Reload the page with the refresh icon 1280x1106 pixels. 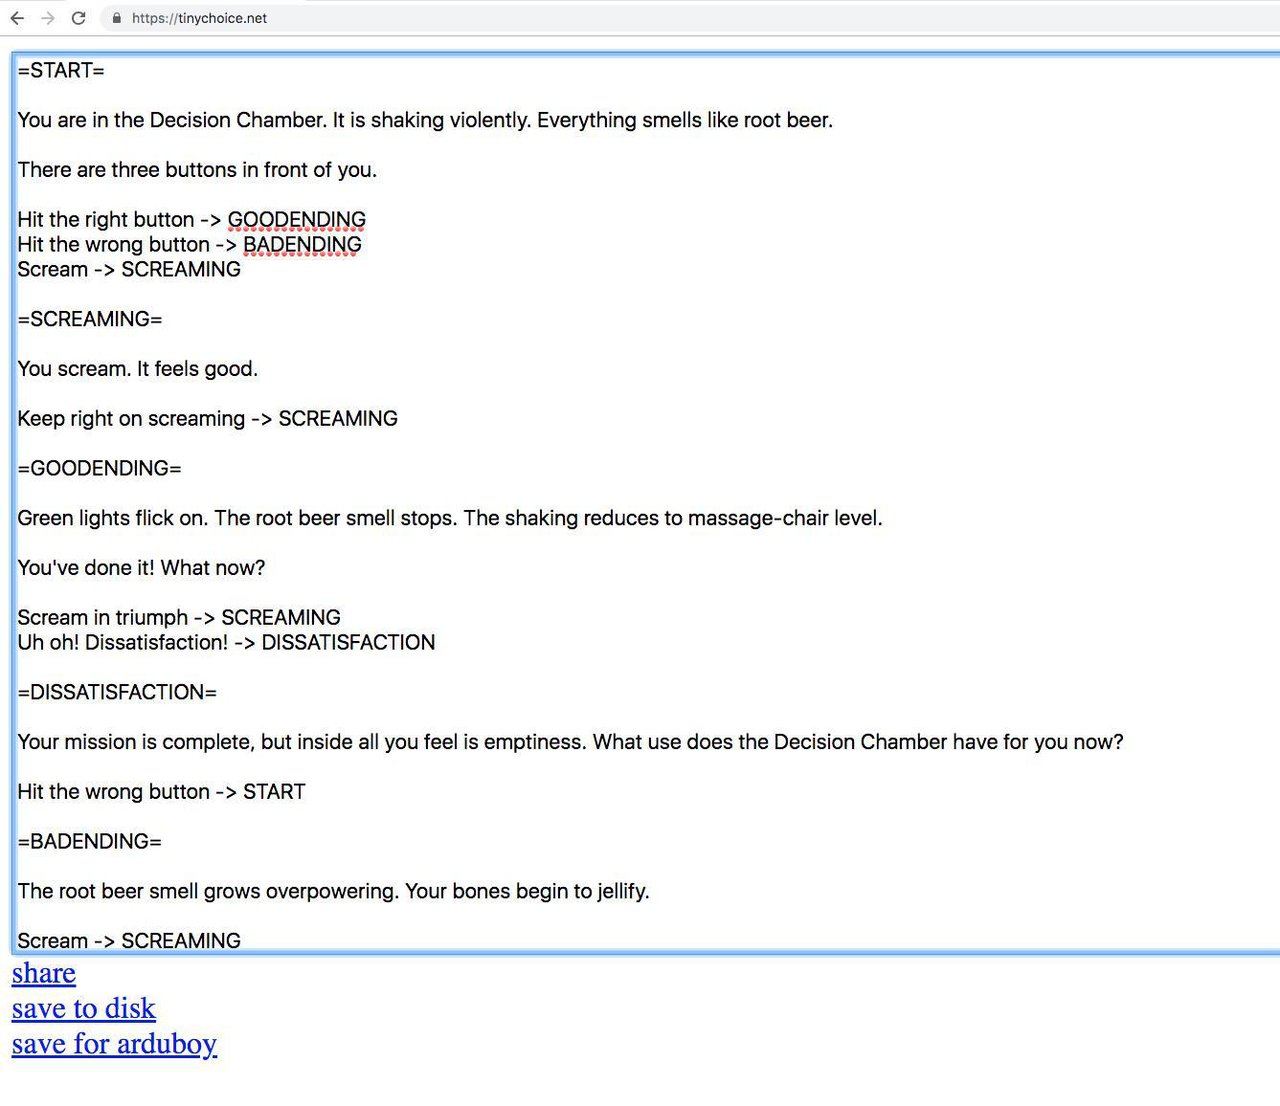79,18
